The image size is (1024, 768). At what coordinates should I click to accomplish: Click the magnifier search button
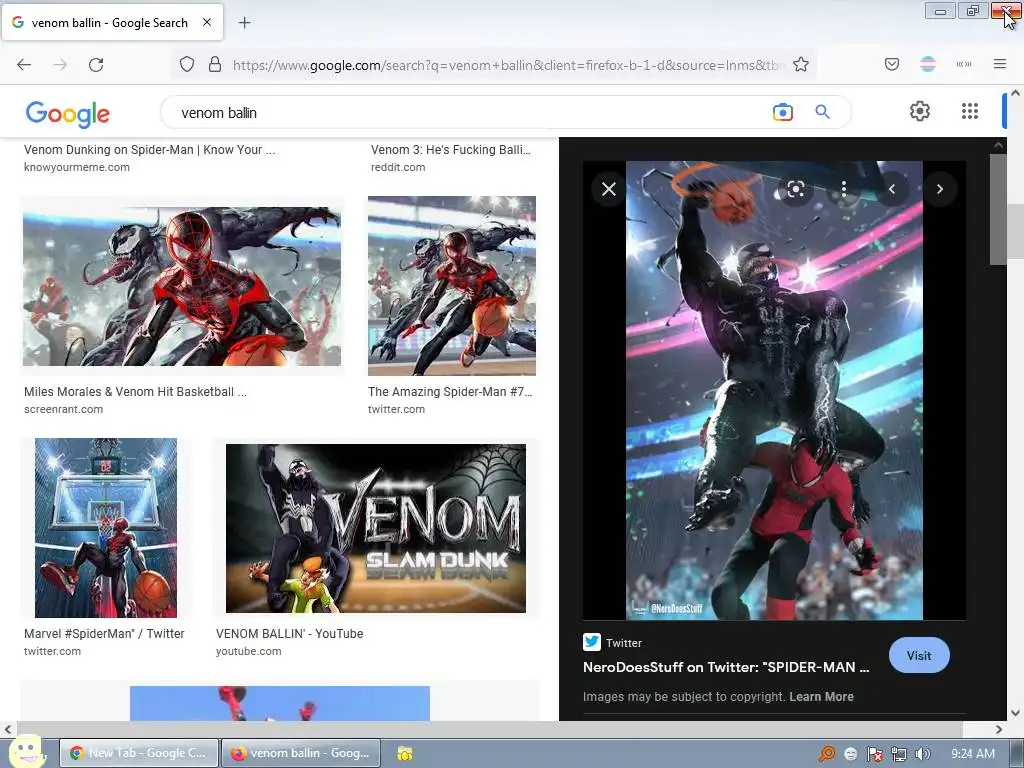822,112
